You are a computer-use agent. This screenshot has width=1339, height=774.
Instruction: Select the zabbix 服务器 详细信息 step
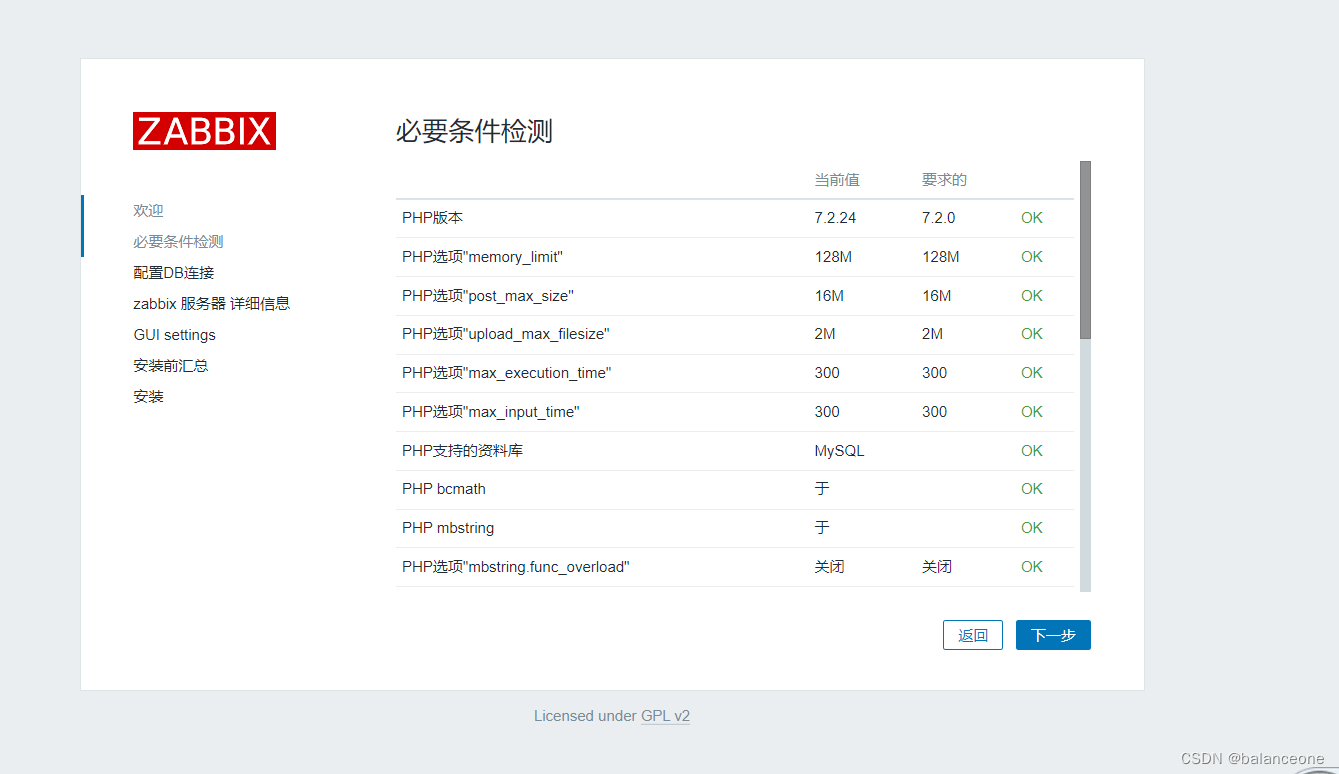[x=212, y=304]
